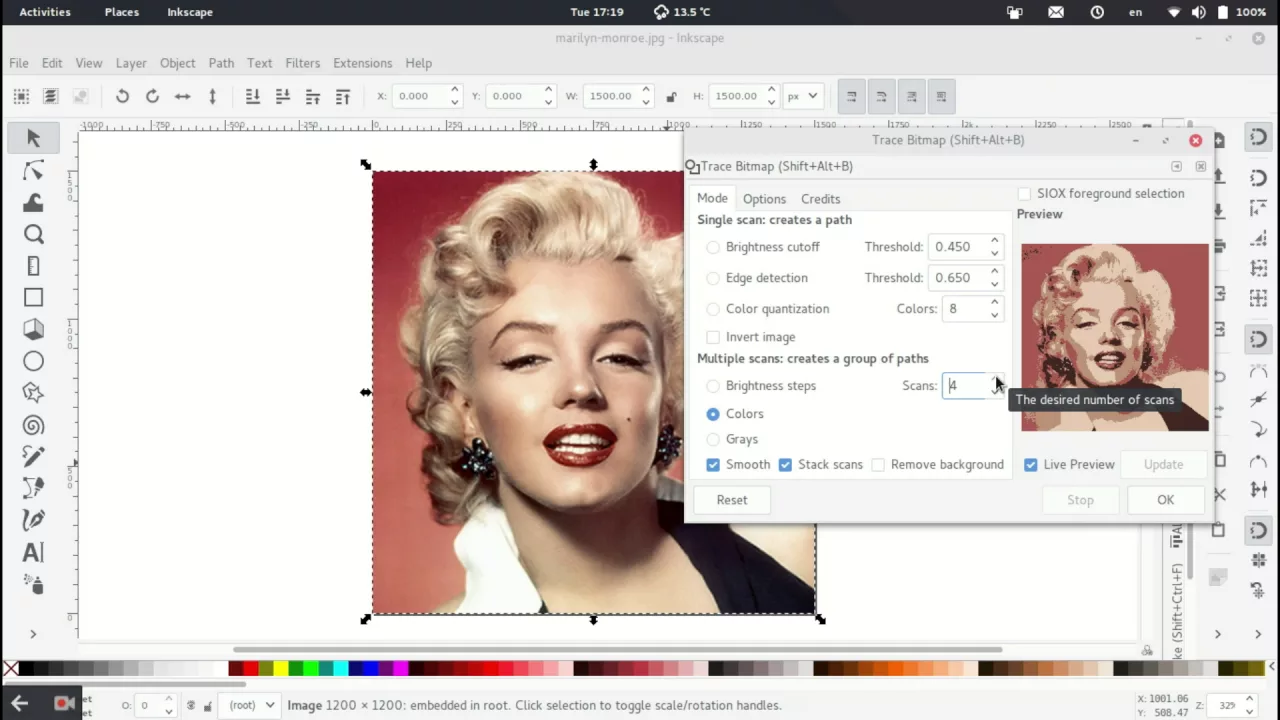Viewport: 1280px width, 720px height.
Task: Click the Reset button
Action: point(731,500)
